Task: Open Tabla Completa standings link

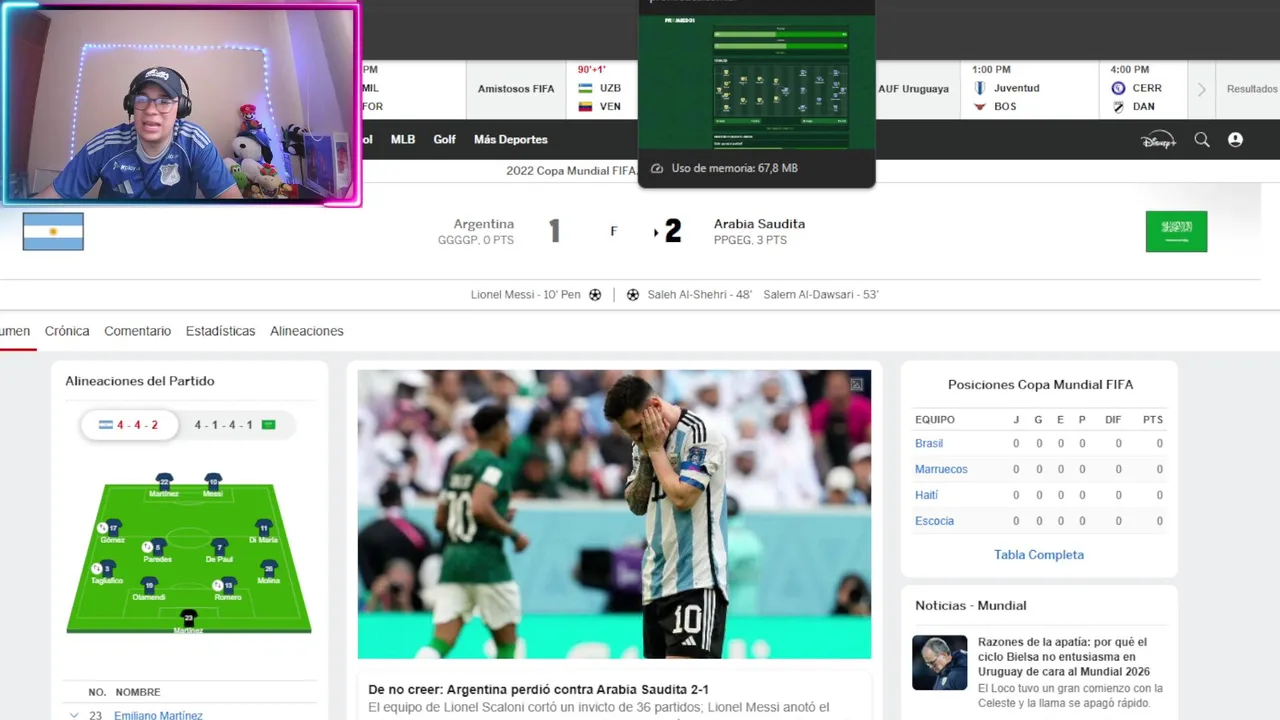Action: point(1039,555)
